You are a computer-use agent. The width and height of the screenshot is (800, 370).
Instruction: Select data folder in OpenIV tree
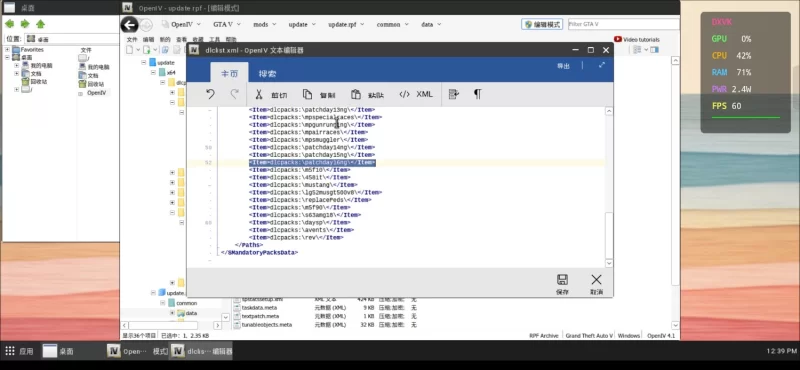pos(191,313)
